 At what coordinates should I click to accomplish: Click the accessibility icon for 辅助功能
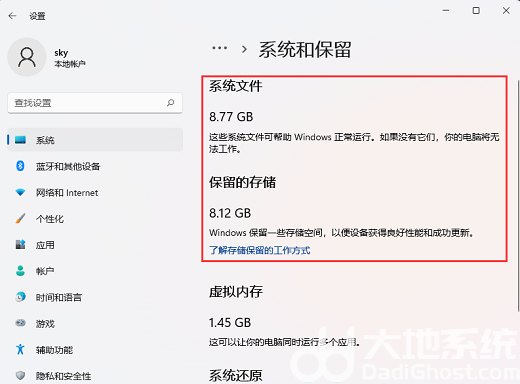pos(20,349)
